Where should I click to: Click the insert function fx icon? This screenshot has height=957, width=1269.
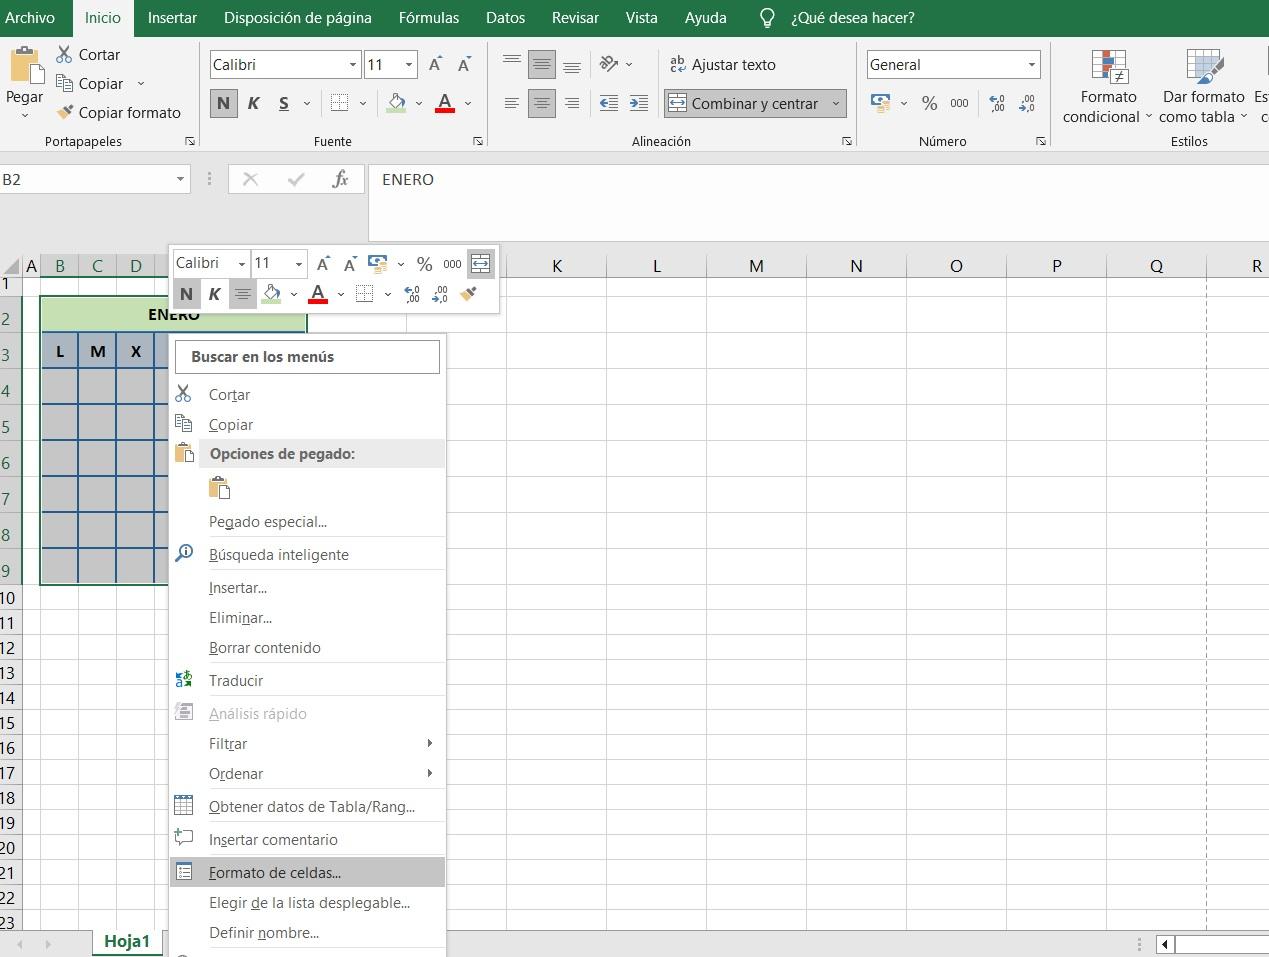(340, 179)
